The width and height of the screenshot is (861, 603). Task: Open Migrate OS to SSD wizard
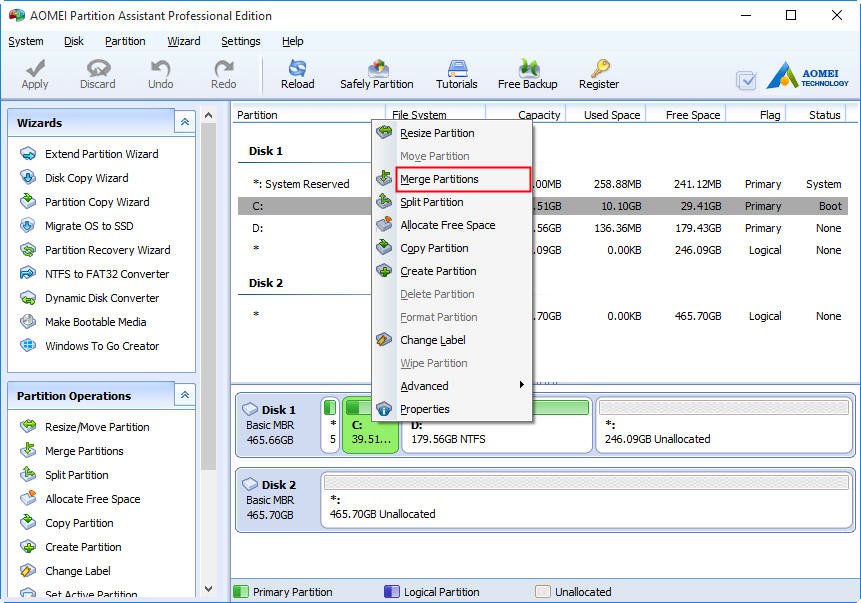(x=89, y=226)
